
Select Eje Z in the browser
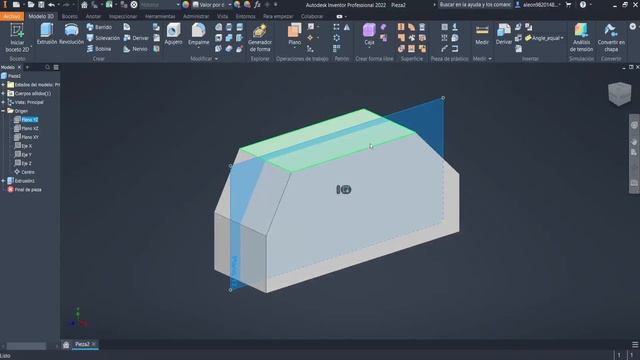(x=27, y=163)
